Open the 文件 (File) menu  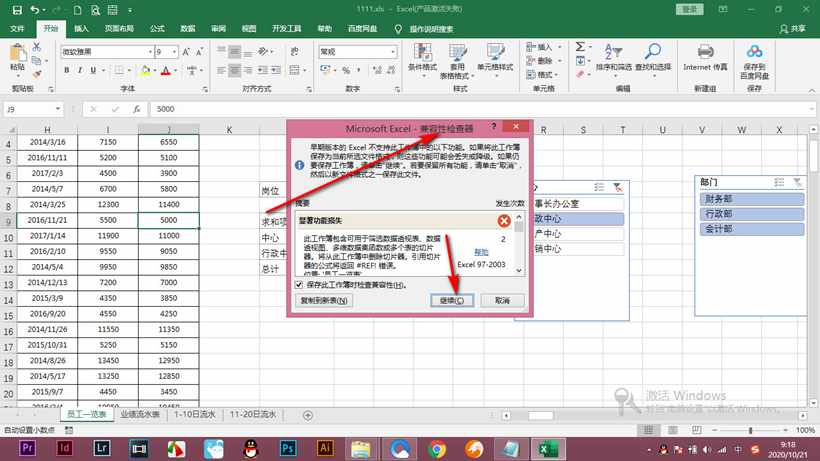click(17, 29)
